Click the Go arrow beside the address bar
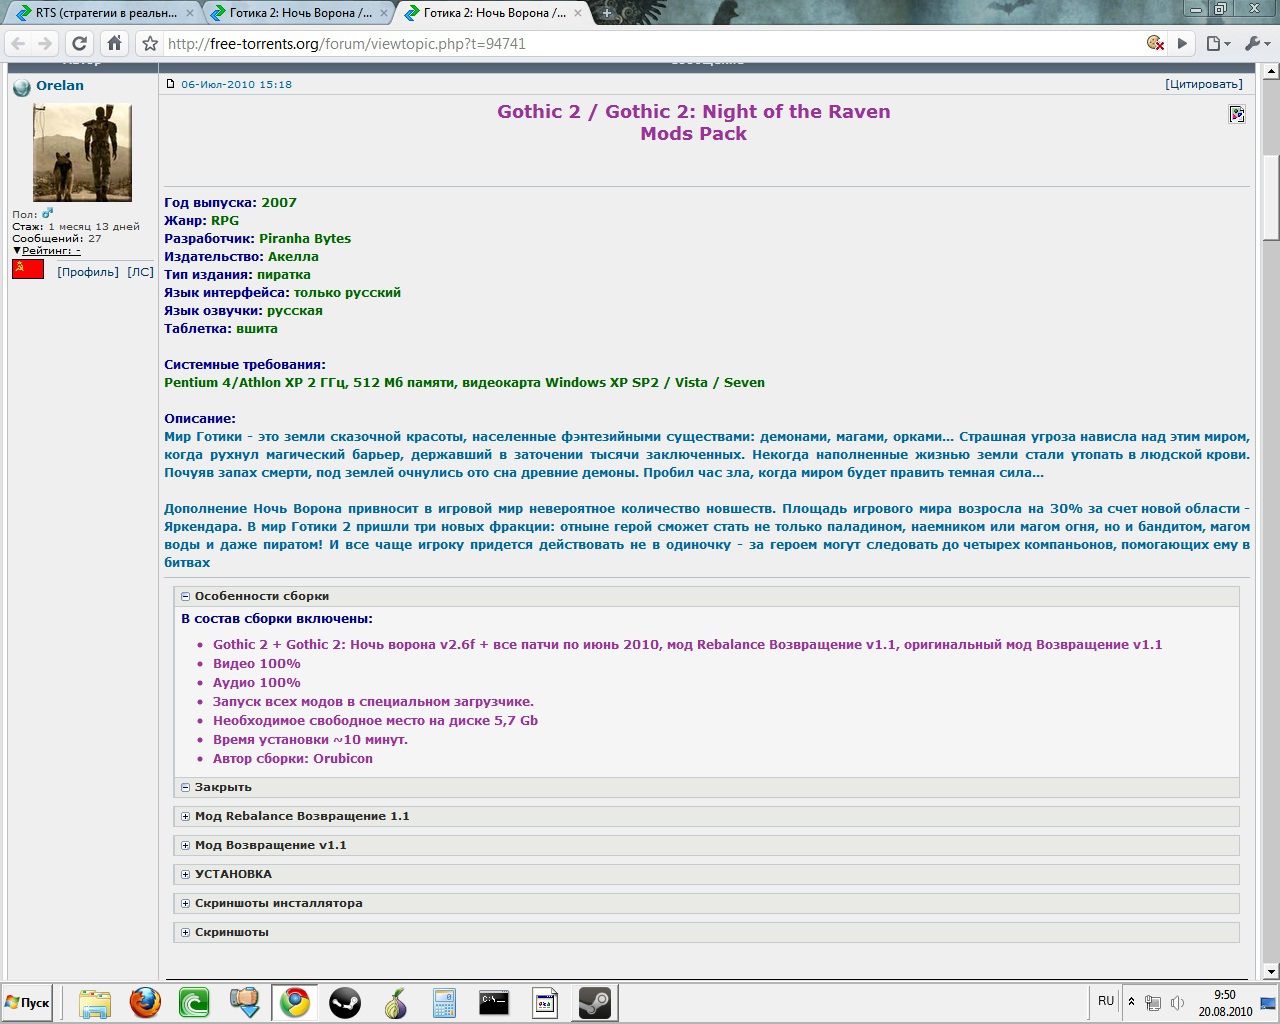This screenshot has height=1024, width=1280. [x=1182, y=44]
